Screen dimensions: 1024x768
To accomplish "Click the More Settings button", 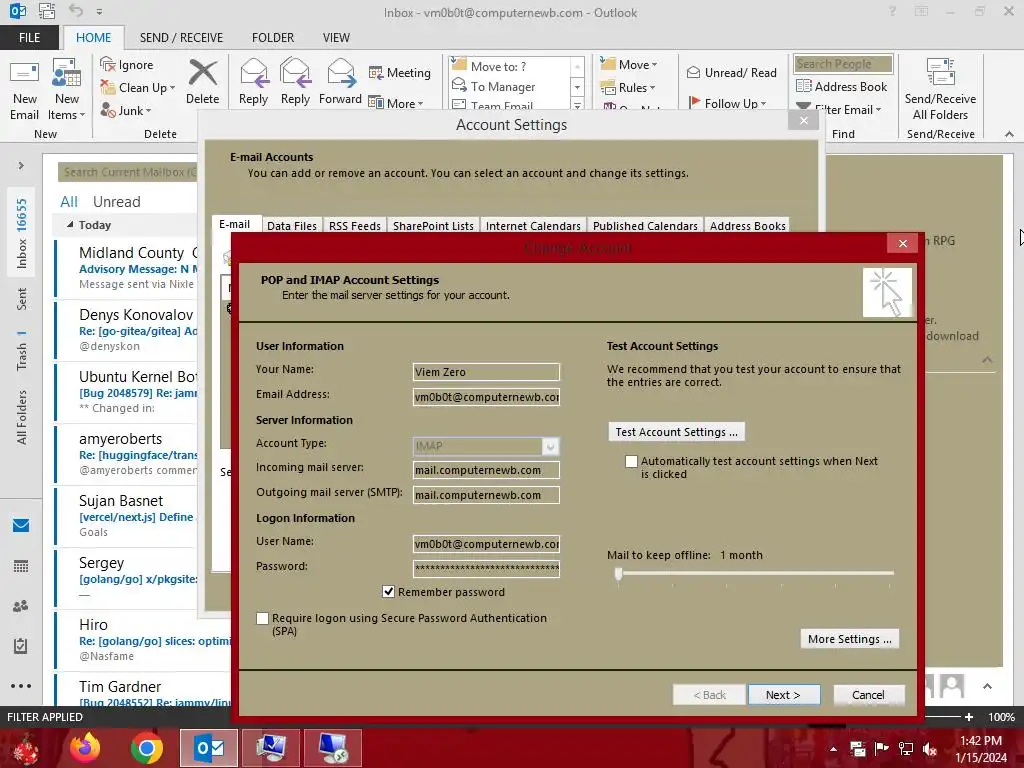I will click(x=850, y=639).
